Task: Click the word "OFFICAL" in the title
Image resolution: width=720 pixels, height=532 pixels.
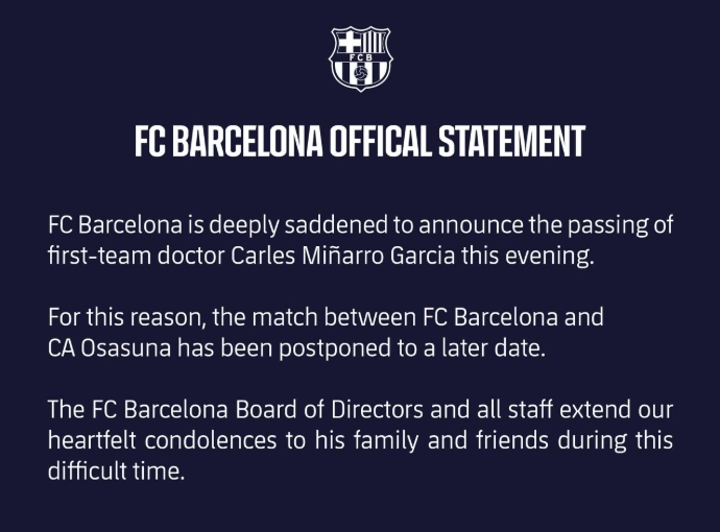Action: coord(379,142)
